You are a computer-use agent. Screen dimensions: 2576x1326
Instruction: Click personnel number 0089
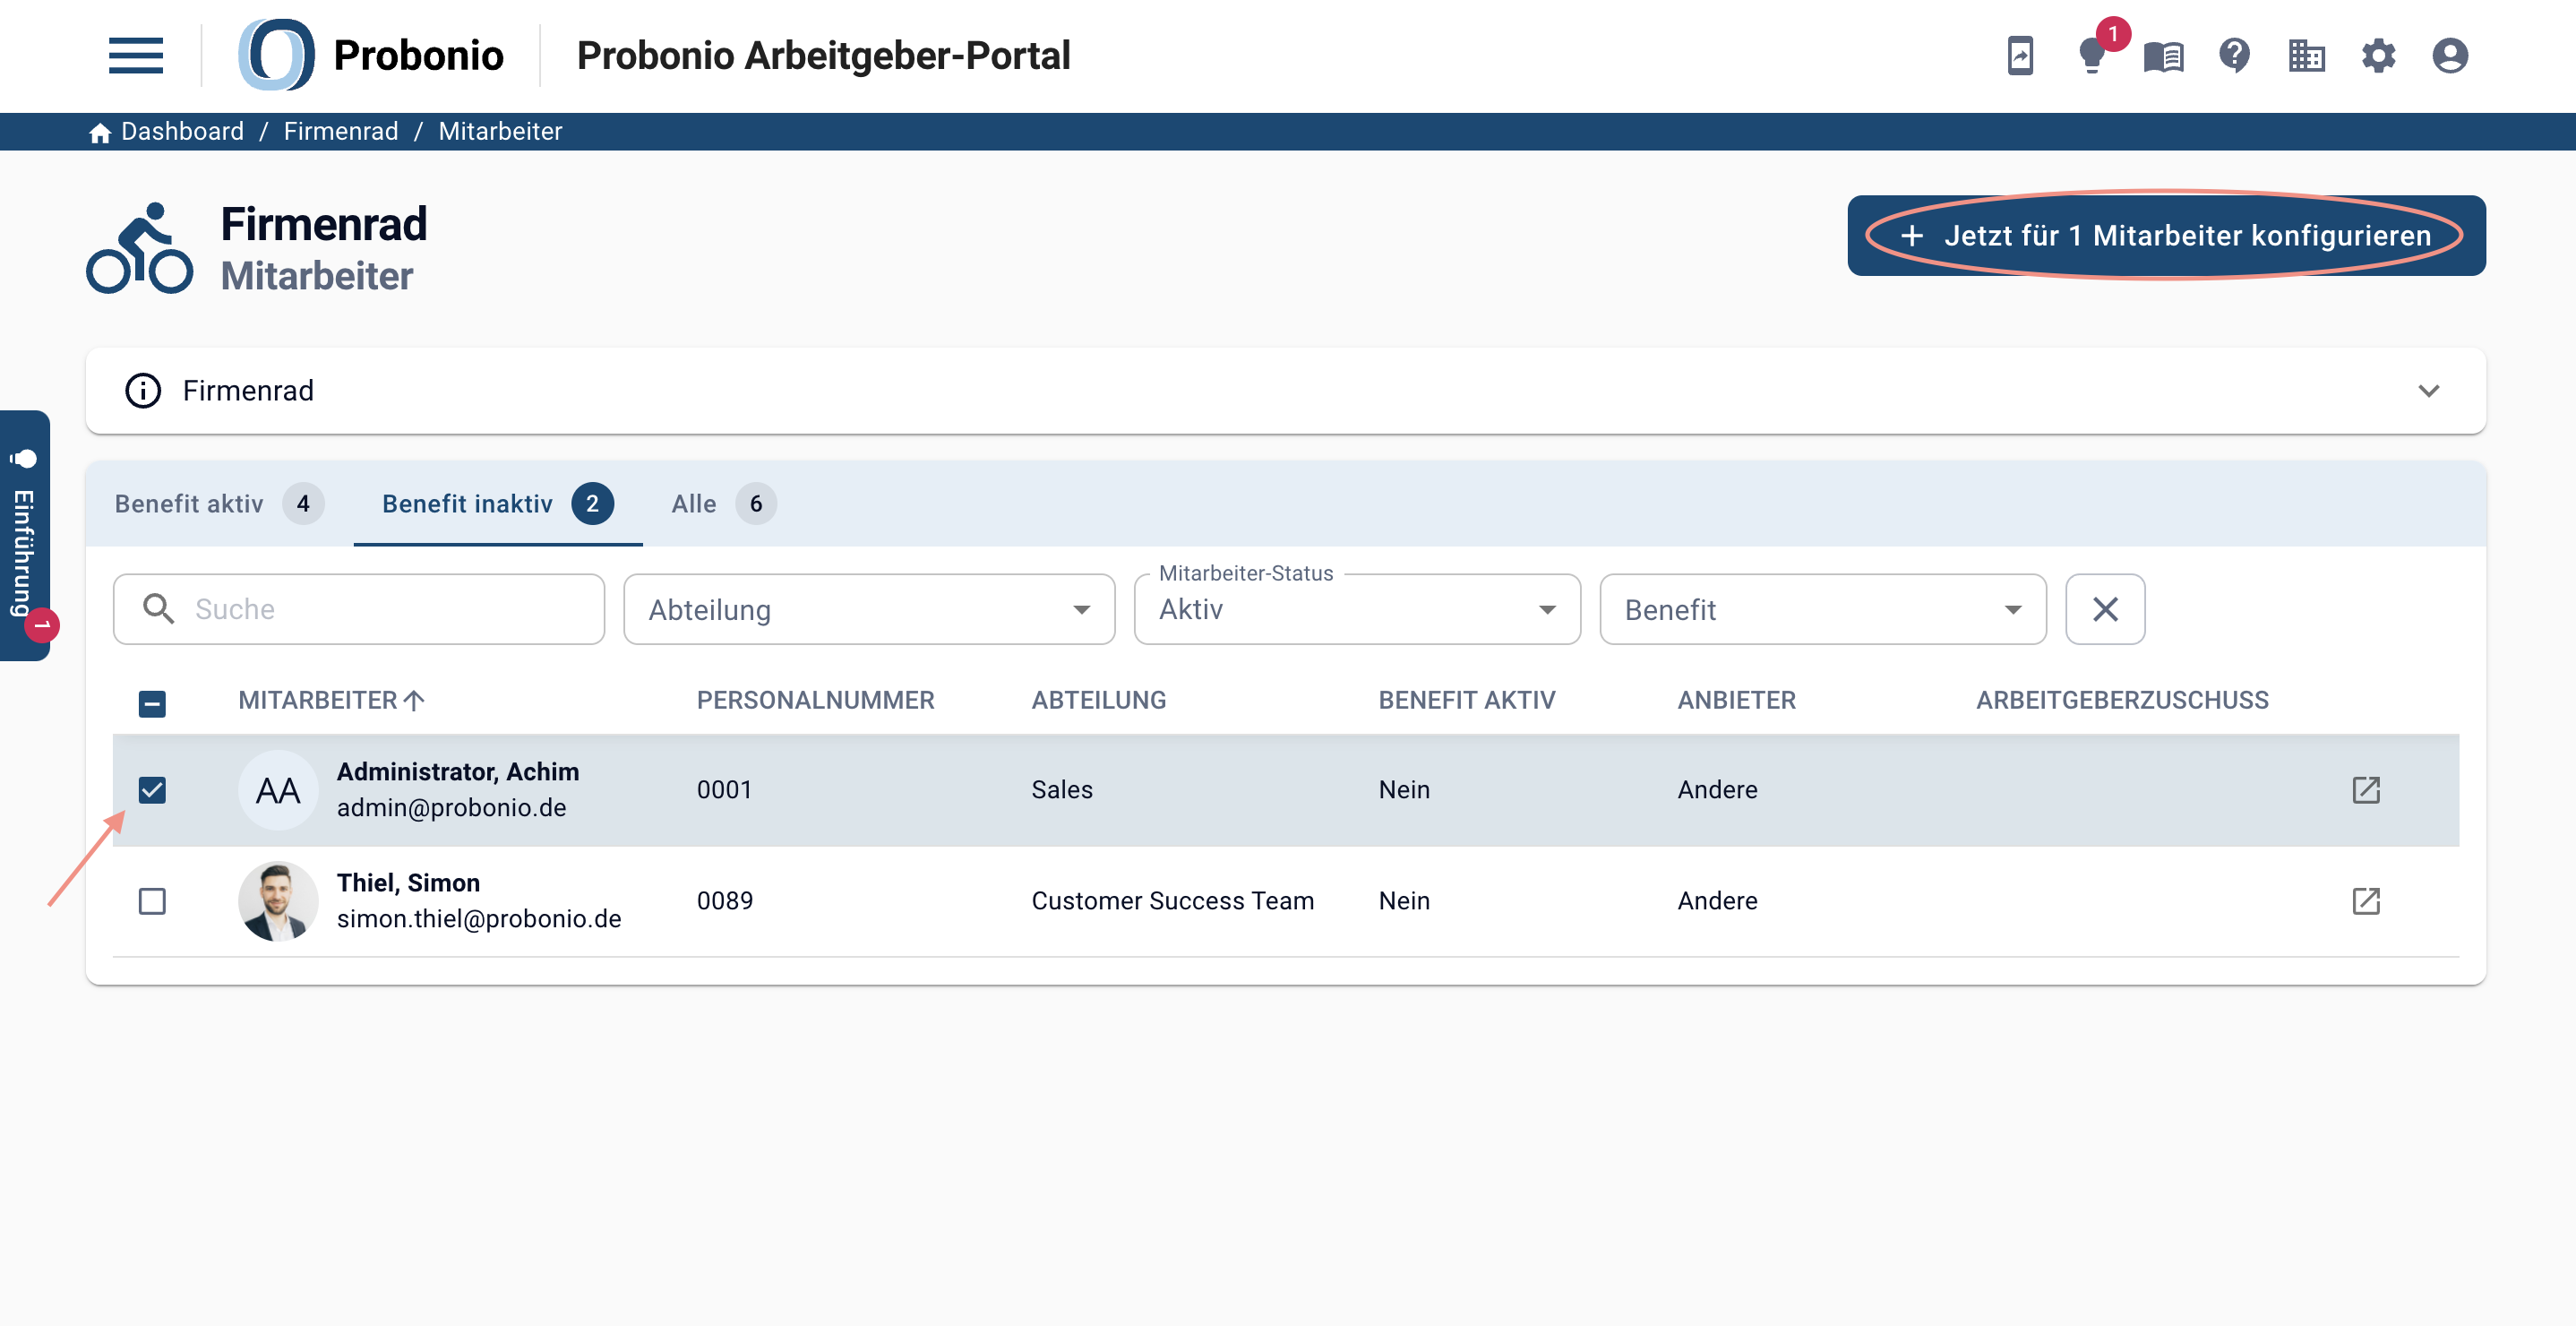(725, 901)
